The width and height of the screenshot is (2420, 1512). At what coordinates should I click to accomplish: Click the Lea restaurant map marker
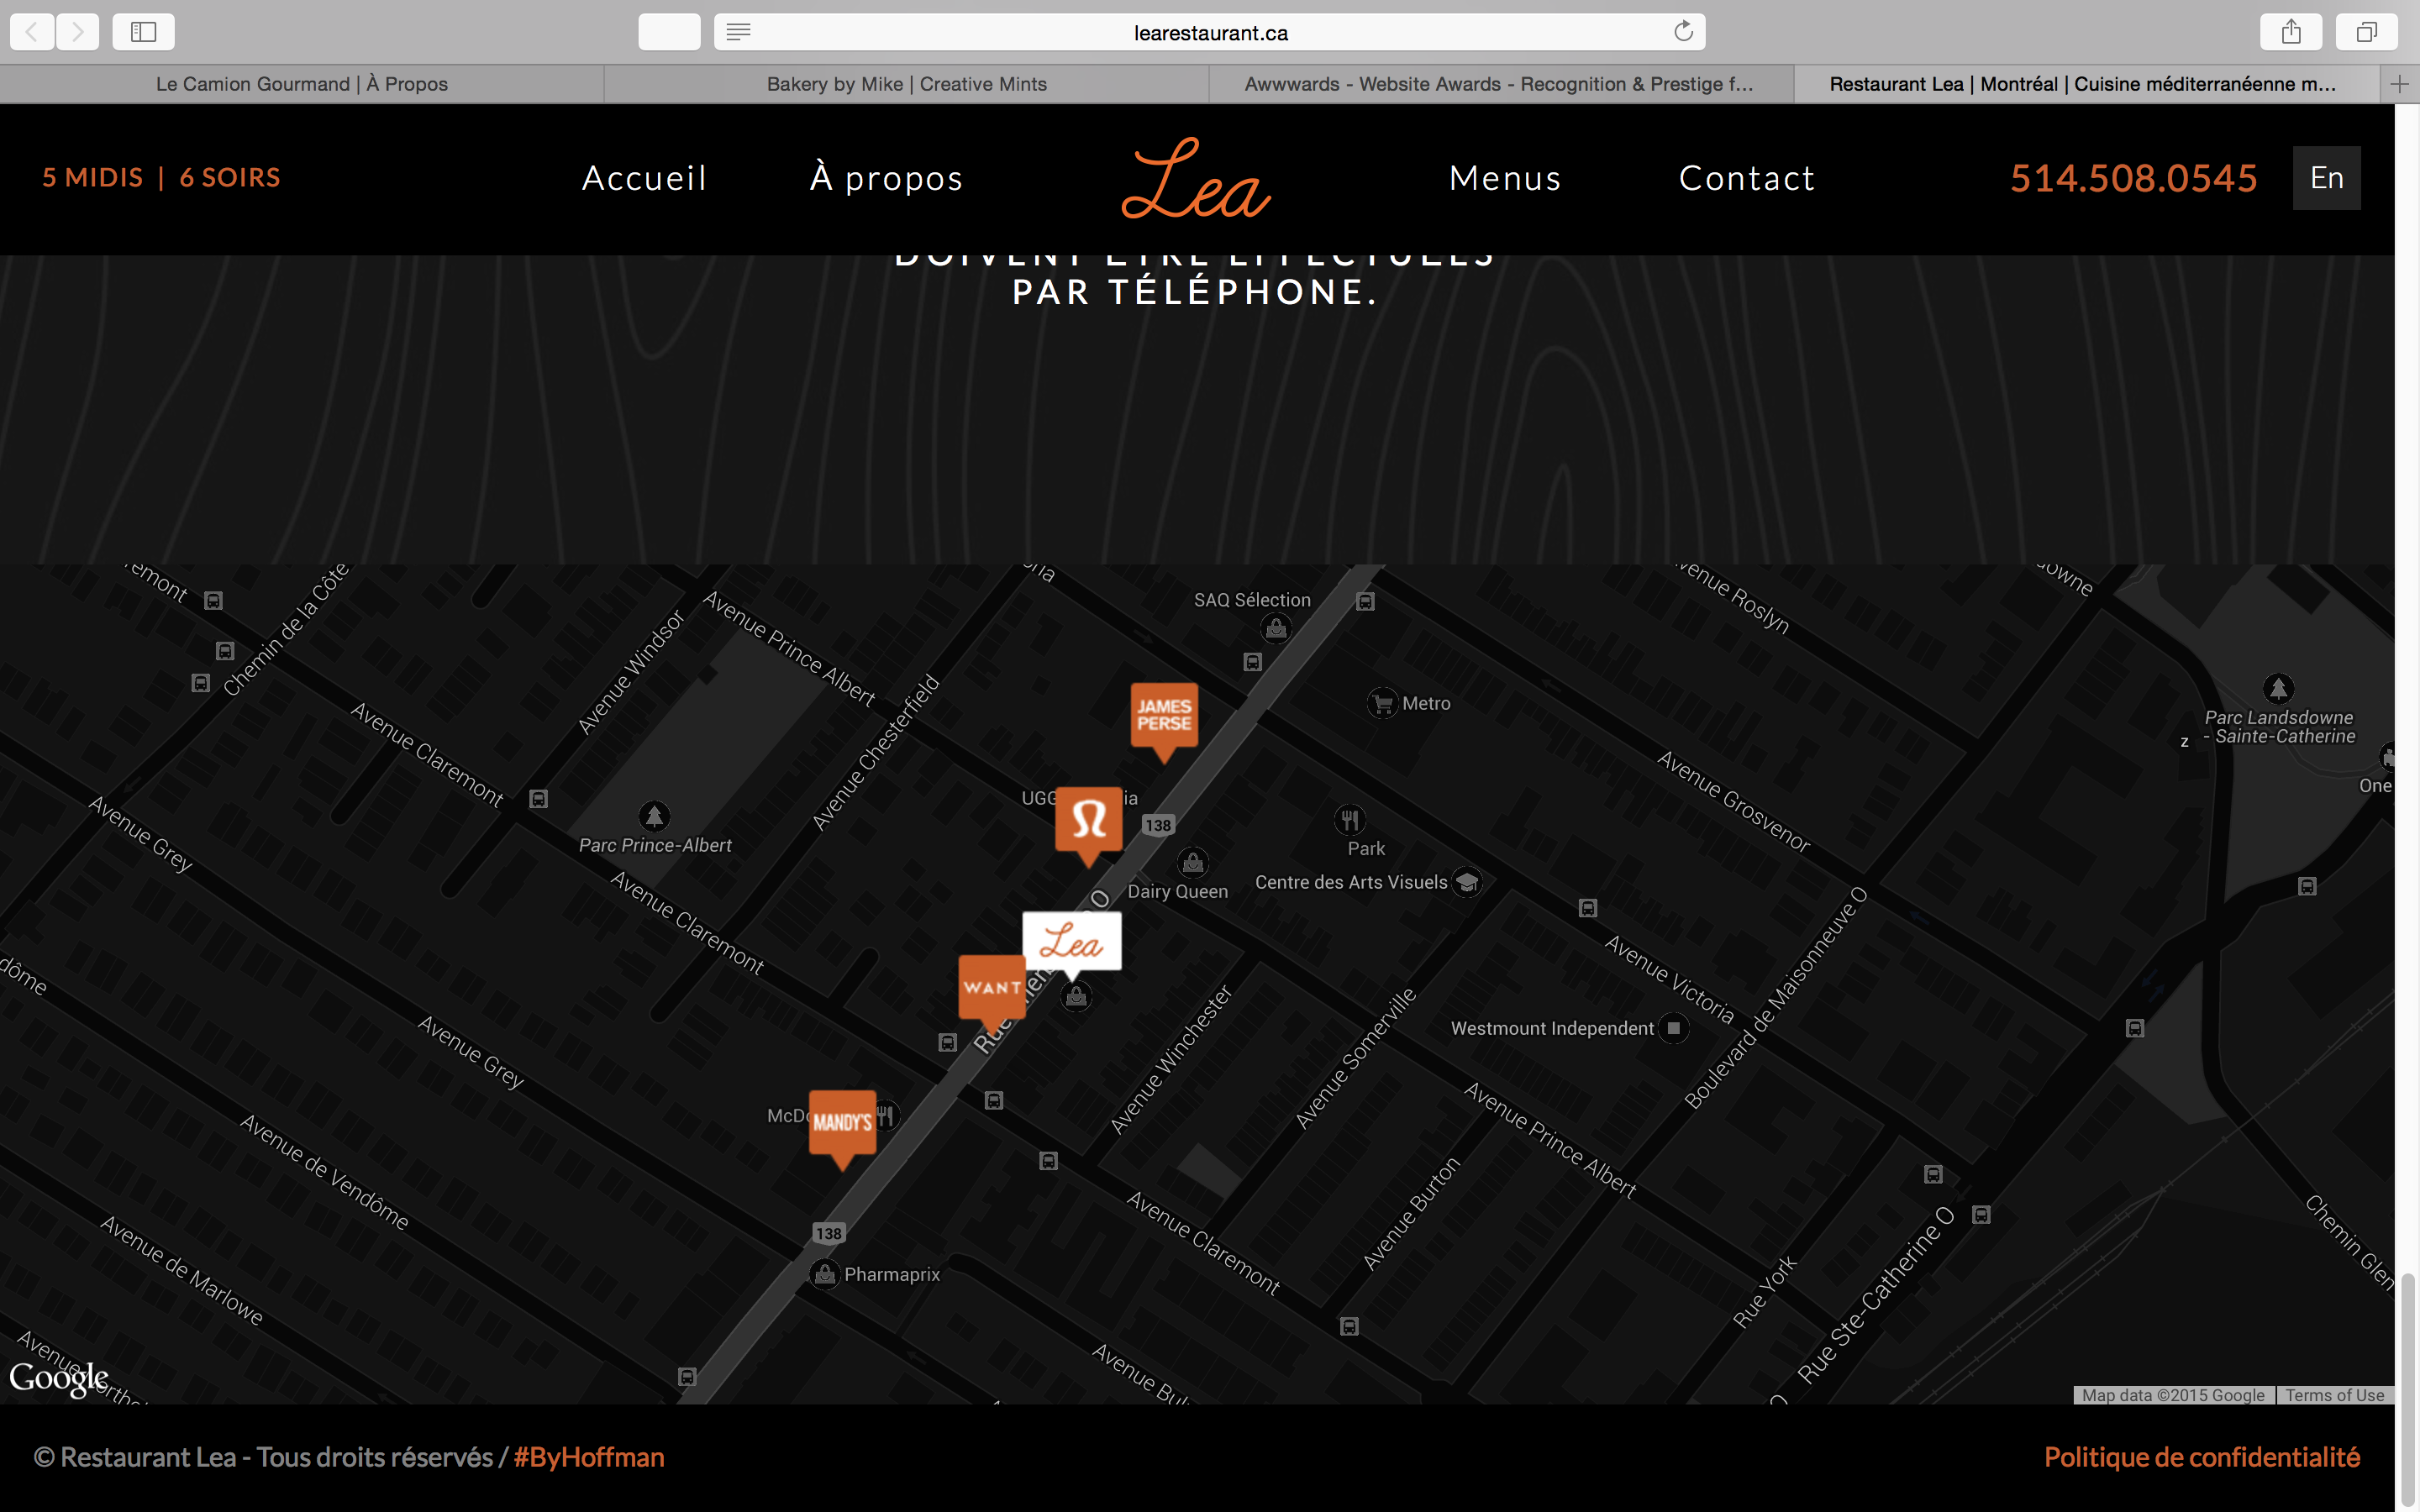point(1072,944)
